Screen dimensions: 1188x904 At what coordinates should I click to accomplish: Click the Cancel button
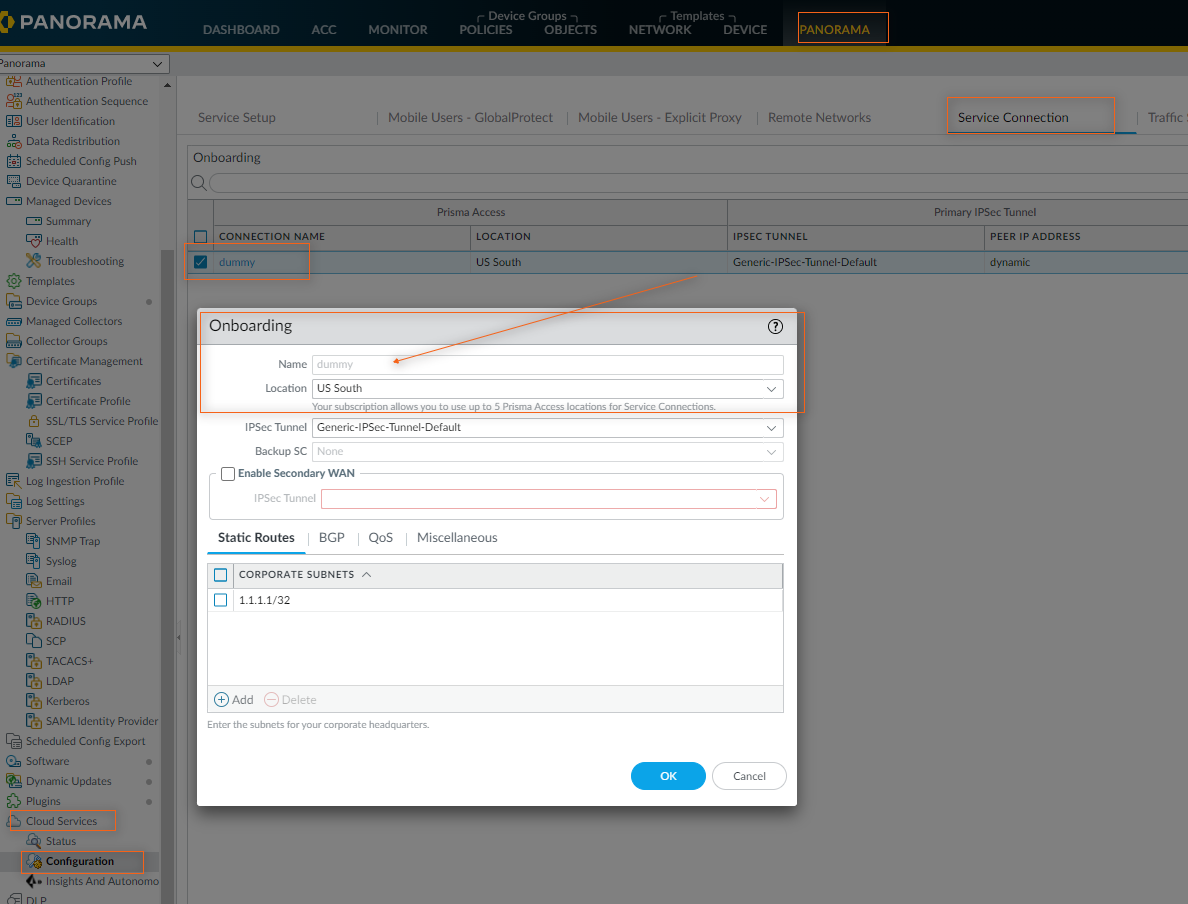[x=749, y=776]
